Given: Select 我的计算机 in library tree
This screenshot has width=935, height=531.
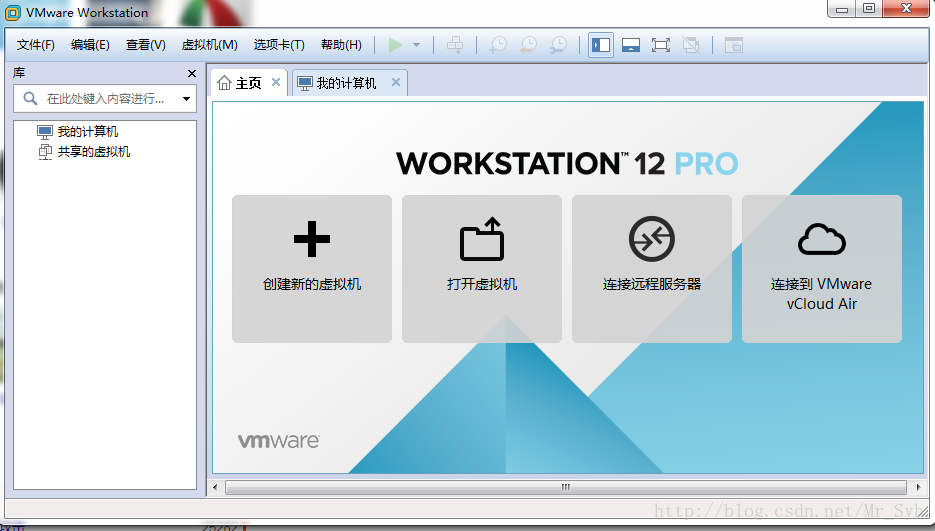Looking at the screenshot, I should tap(78, 131).
